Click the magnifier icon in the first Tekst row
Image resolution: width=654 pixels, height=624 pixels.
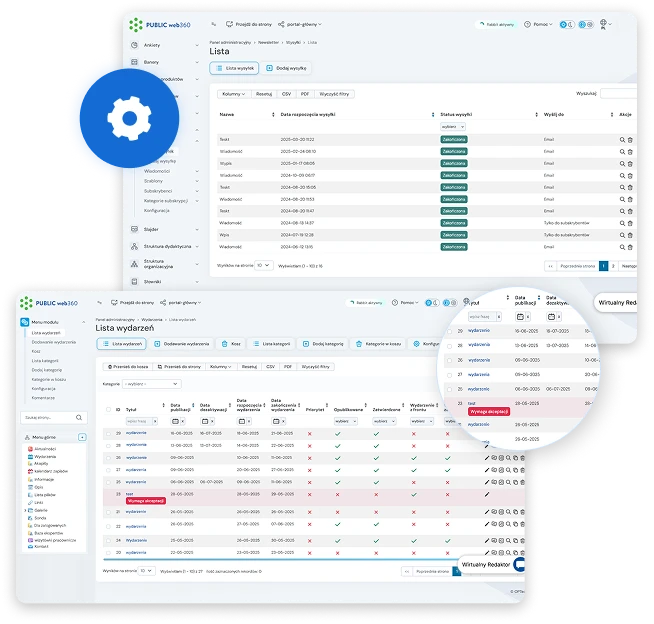coord(621,139)
